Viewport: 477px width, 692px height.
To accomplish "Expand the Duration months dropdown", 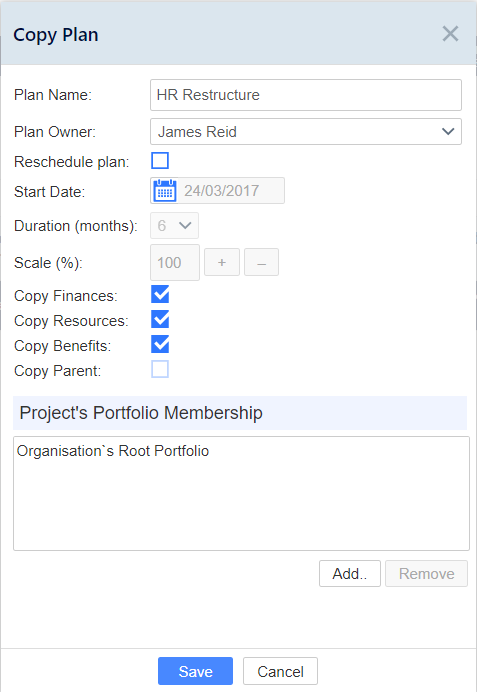I will point(174,226).
